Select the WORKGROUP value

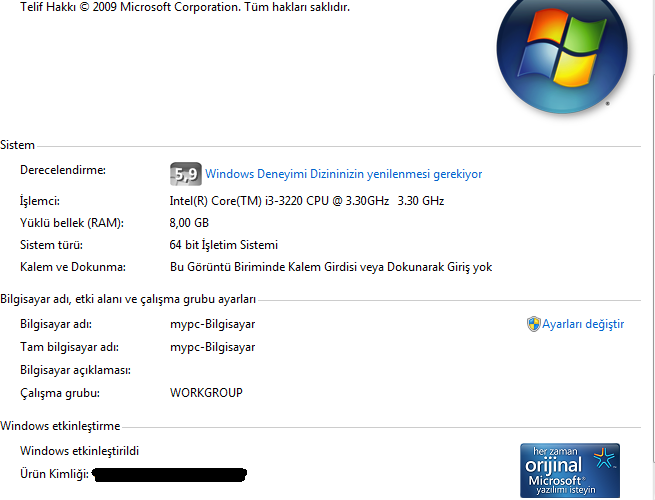click(x=206, y=393)
